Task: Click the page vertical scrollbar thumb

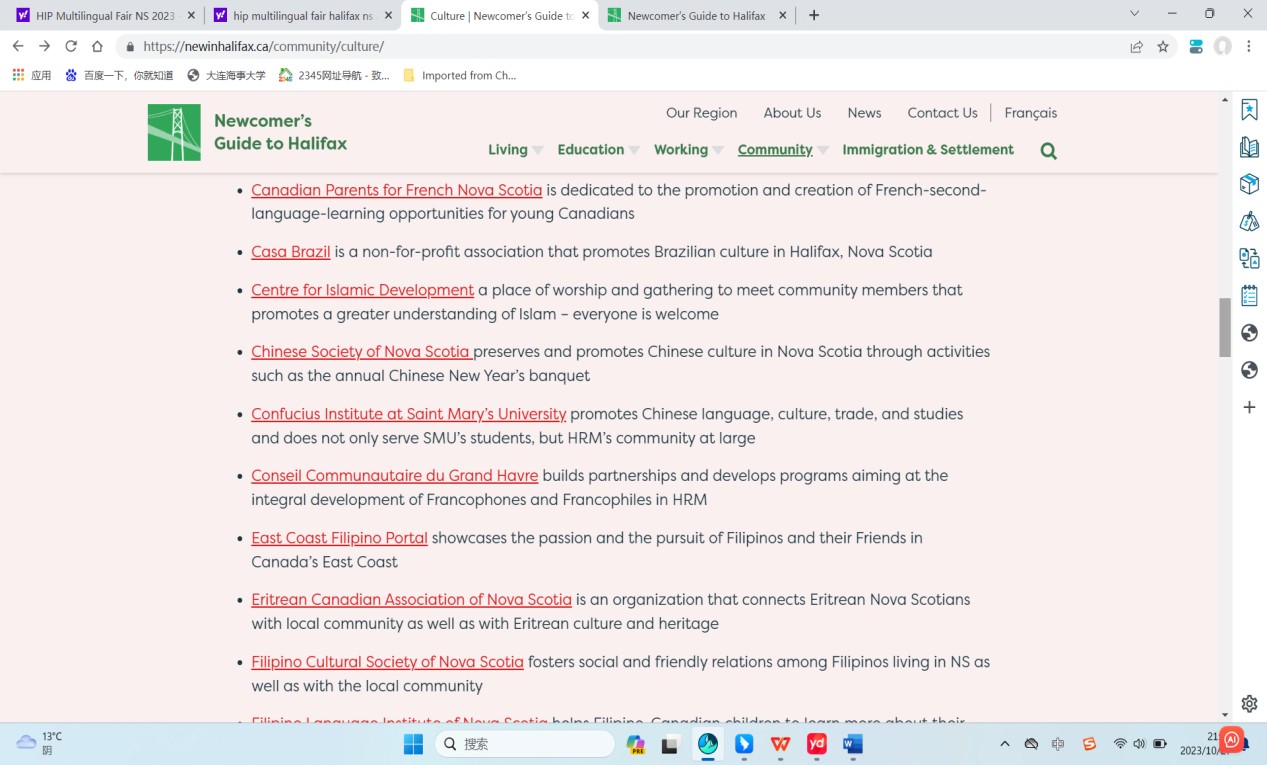Action: 1225,327
